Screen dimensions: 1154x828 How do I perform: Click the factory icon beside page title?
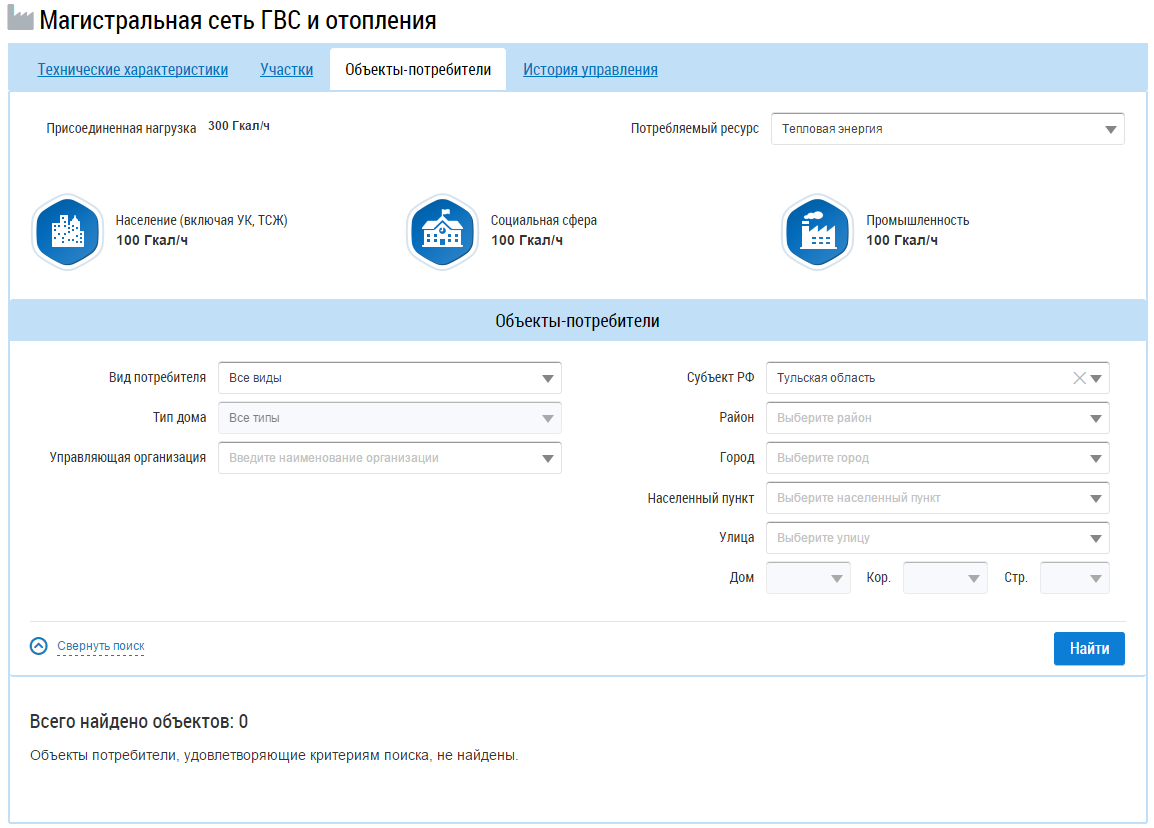pos(20,20)
